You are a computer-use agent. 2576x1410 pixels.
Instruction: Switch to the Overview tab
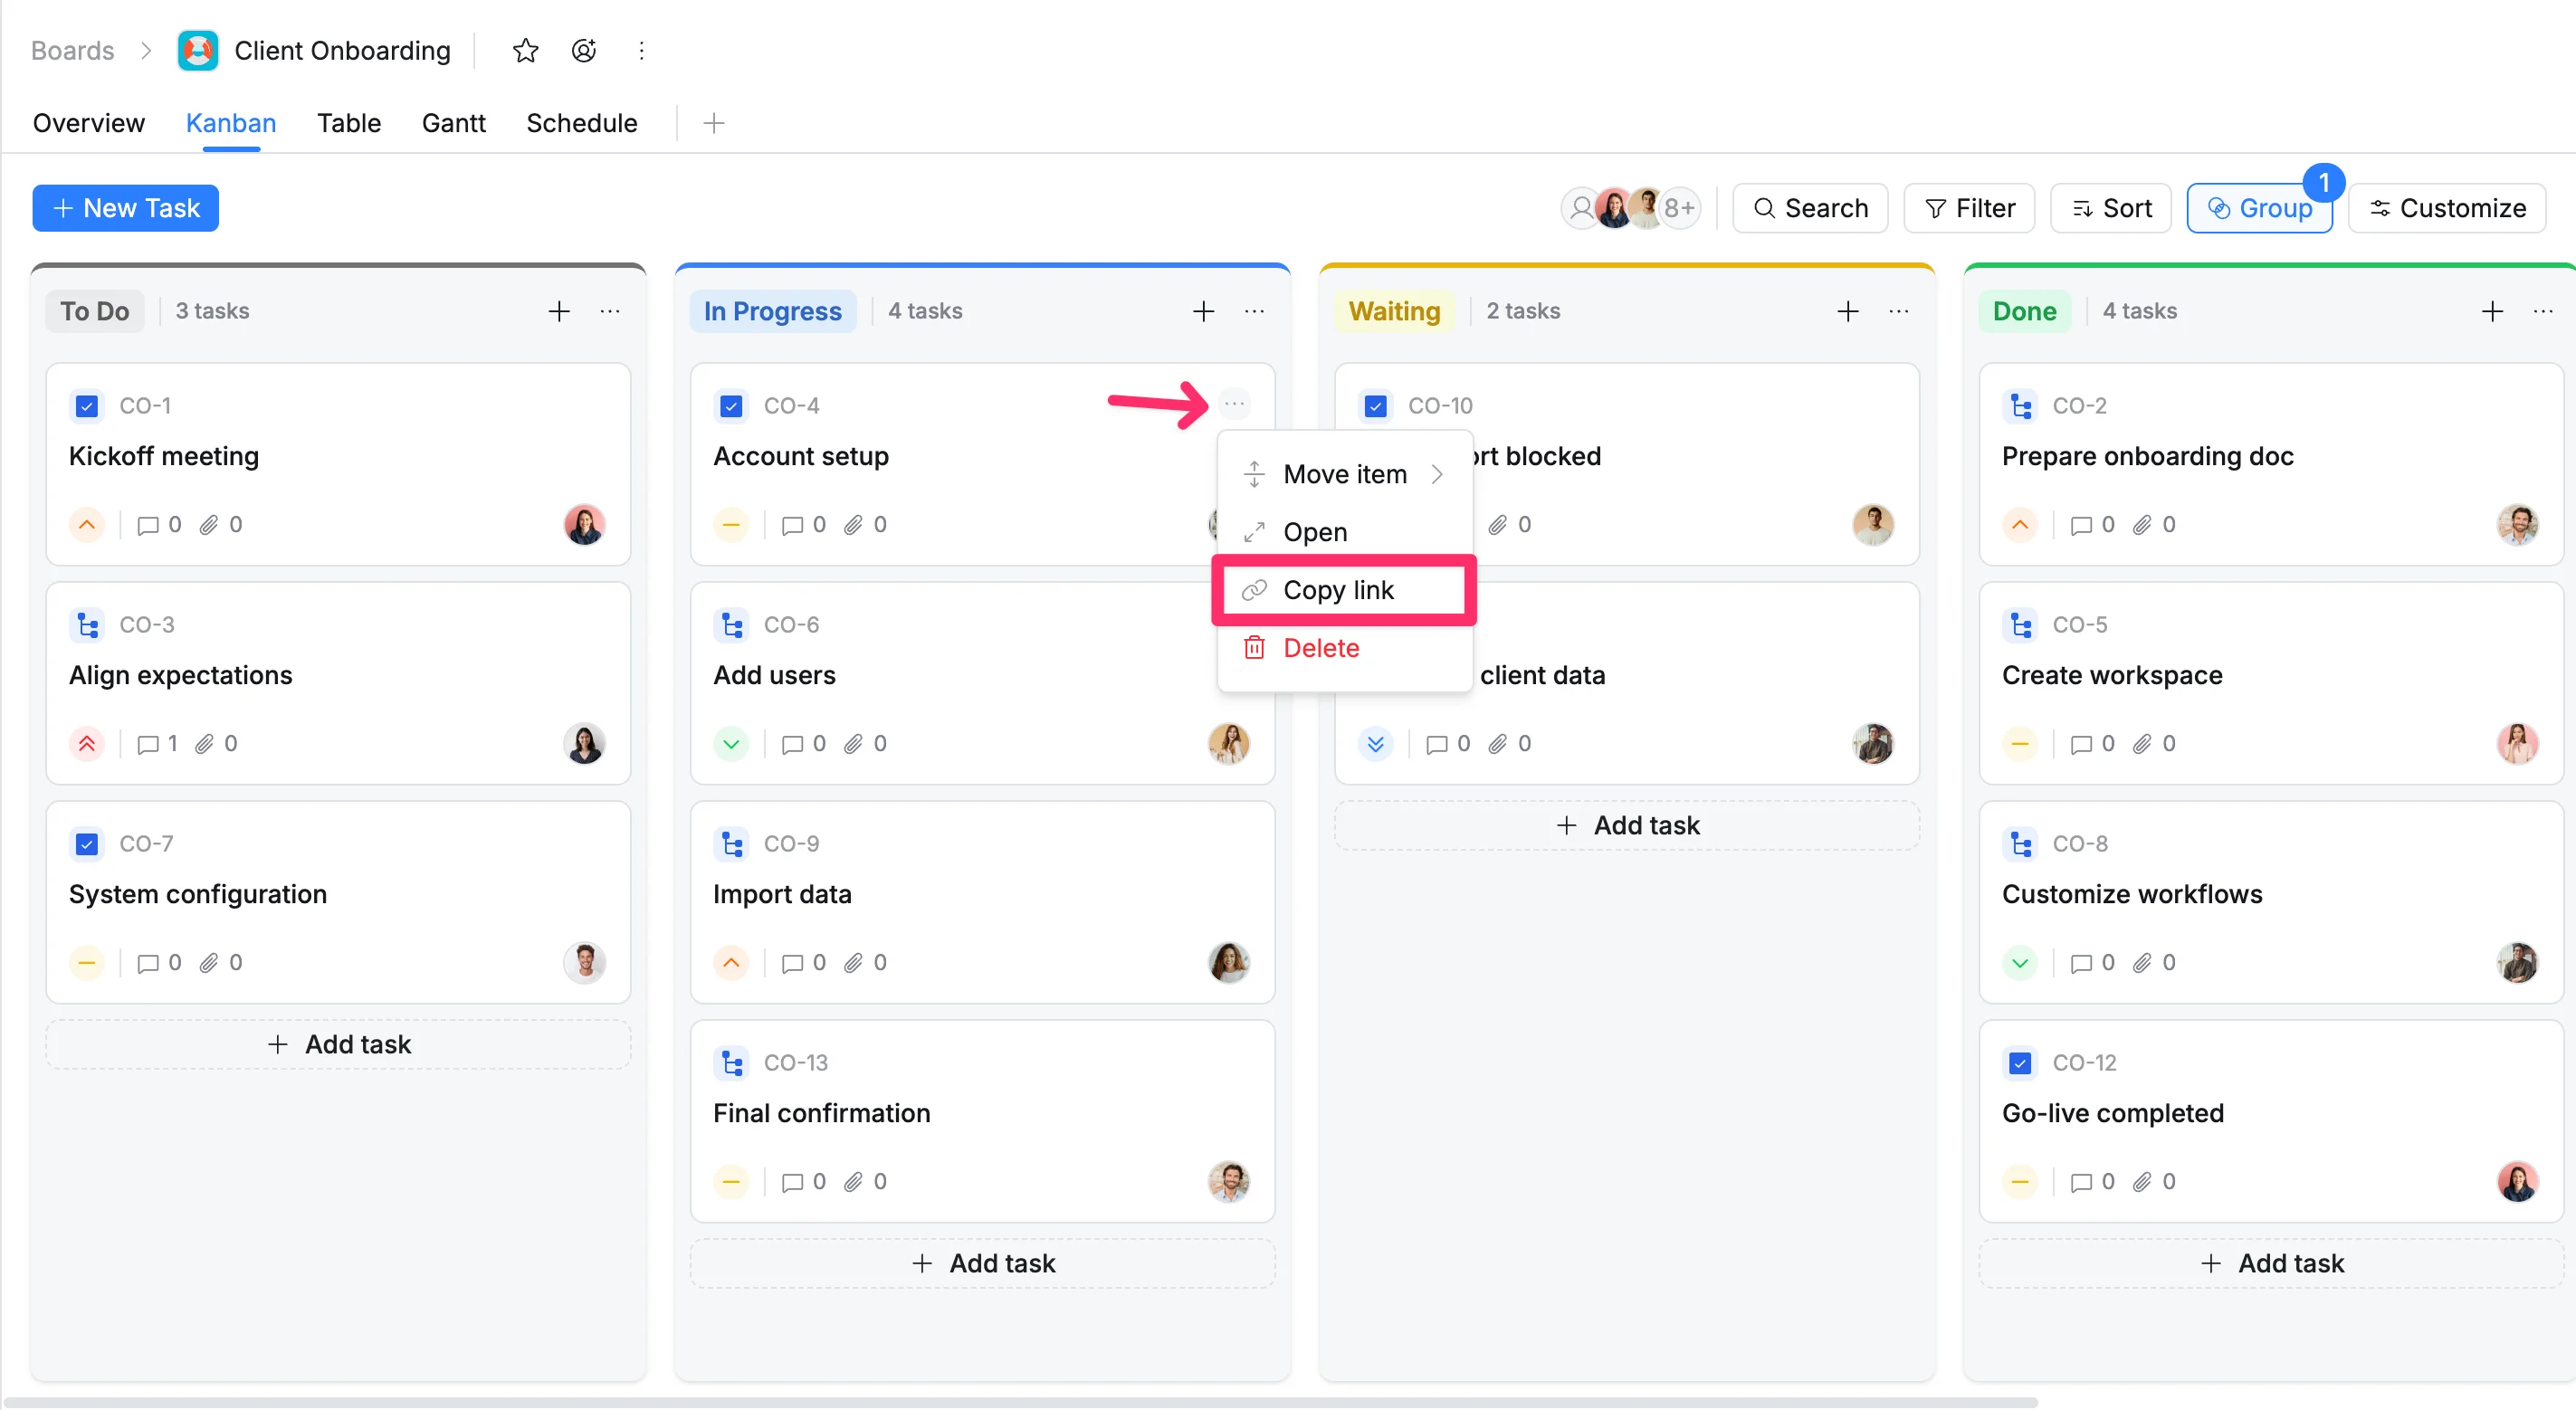tap(88, 123)
